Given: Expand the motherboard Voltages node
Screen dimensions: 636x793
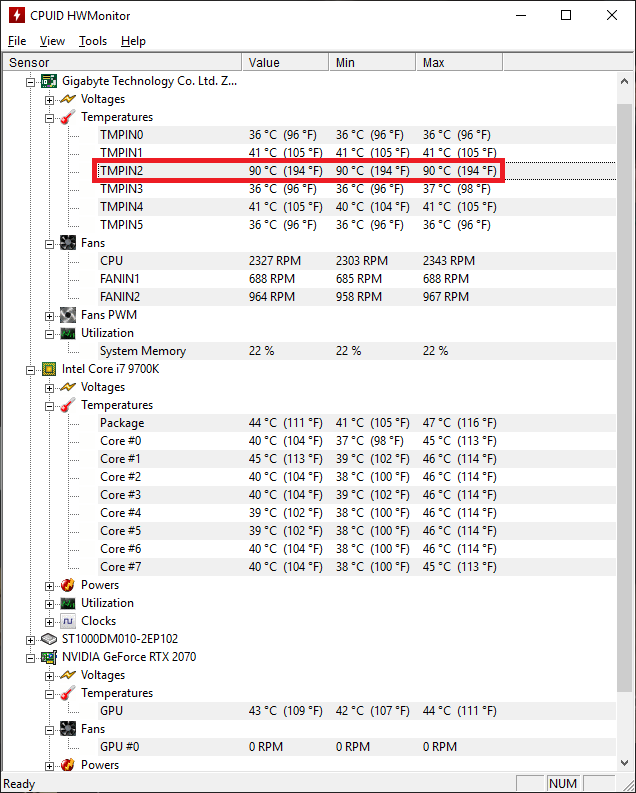Looking at the screenshot, I should point(49,100).
